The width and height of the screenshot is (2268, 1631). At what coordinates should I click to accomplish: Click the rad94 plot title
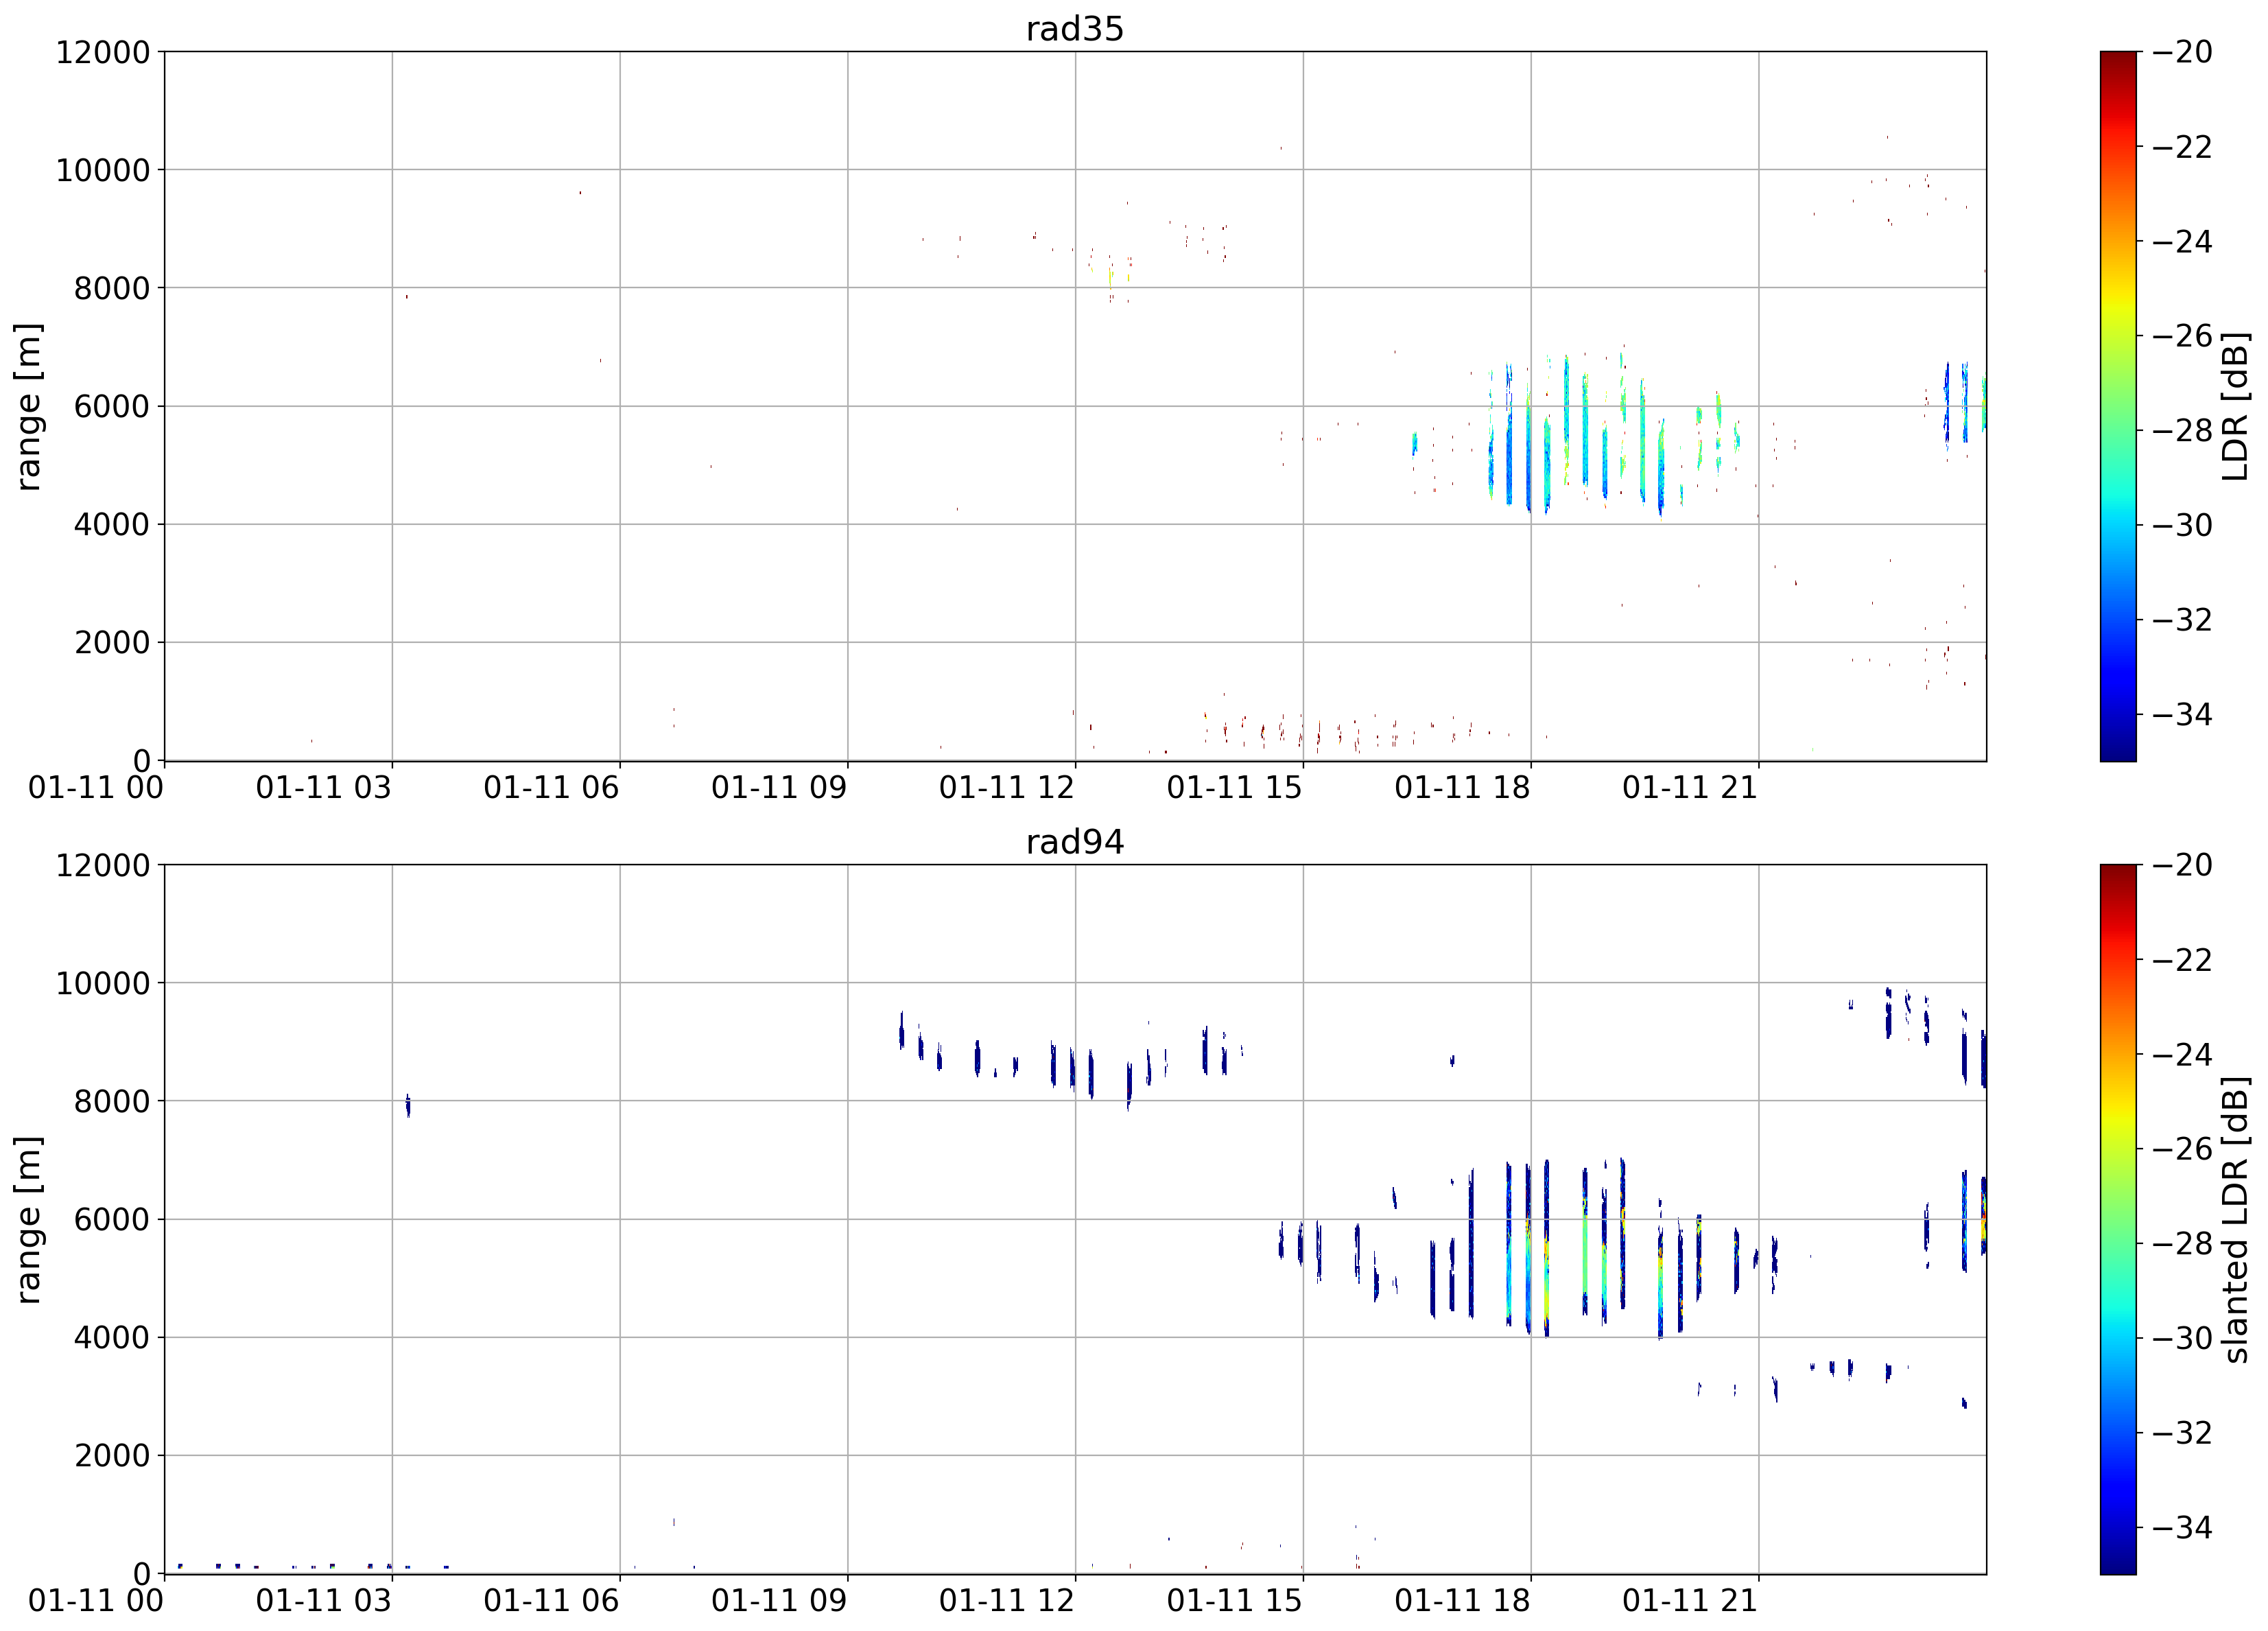(x=1075, y=841)
